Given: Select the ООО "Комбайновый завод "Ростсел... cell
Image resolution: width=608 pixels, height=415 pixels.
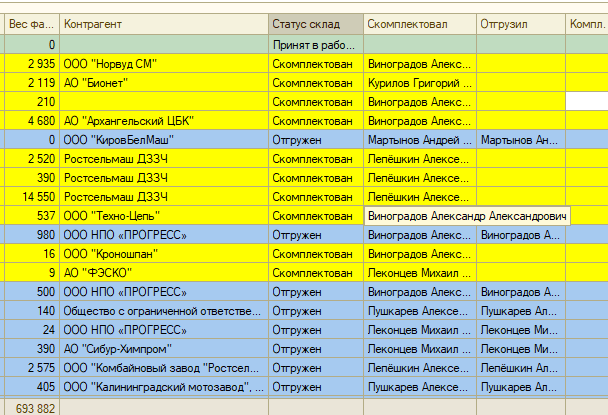Looking at the screenshot, I should (x=164, y=368).
